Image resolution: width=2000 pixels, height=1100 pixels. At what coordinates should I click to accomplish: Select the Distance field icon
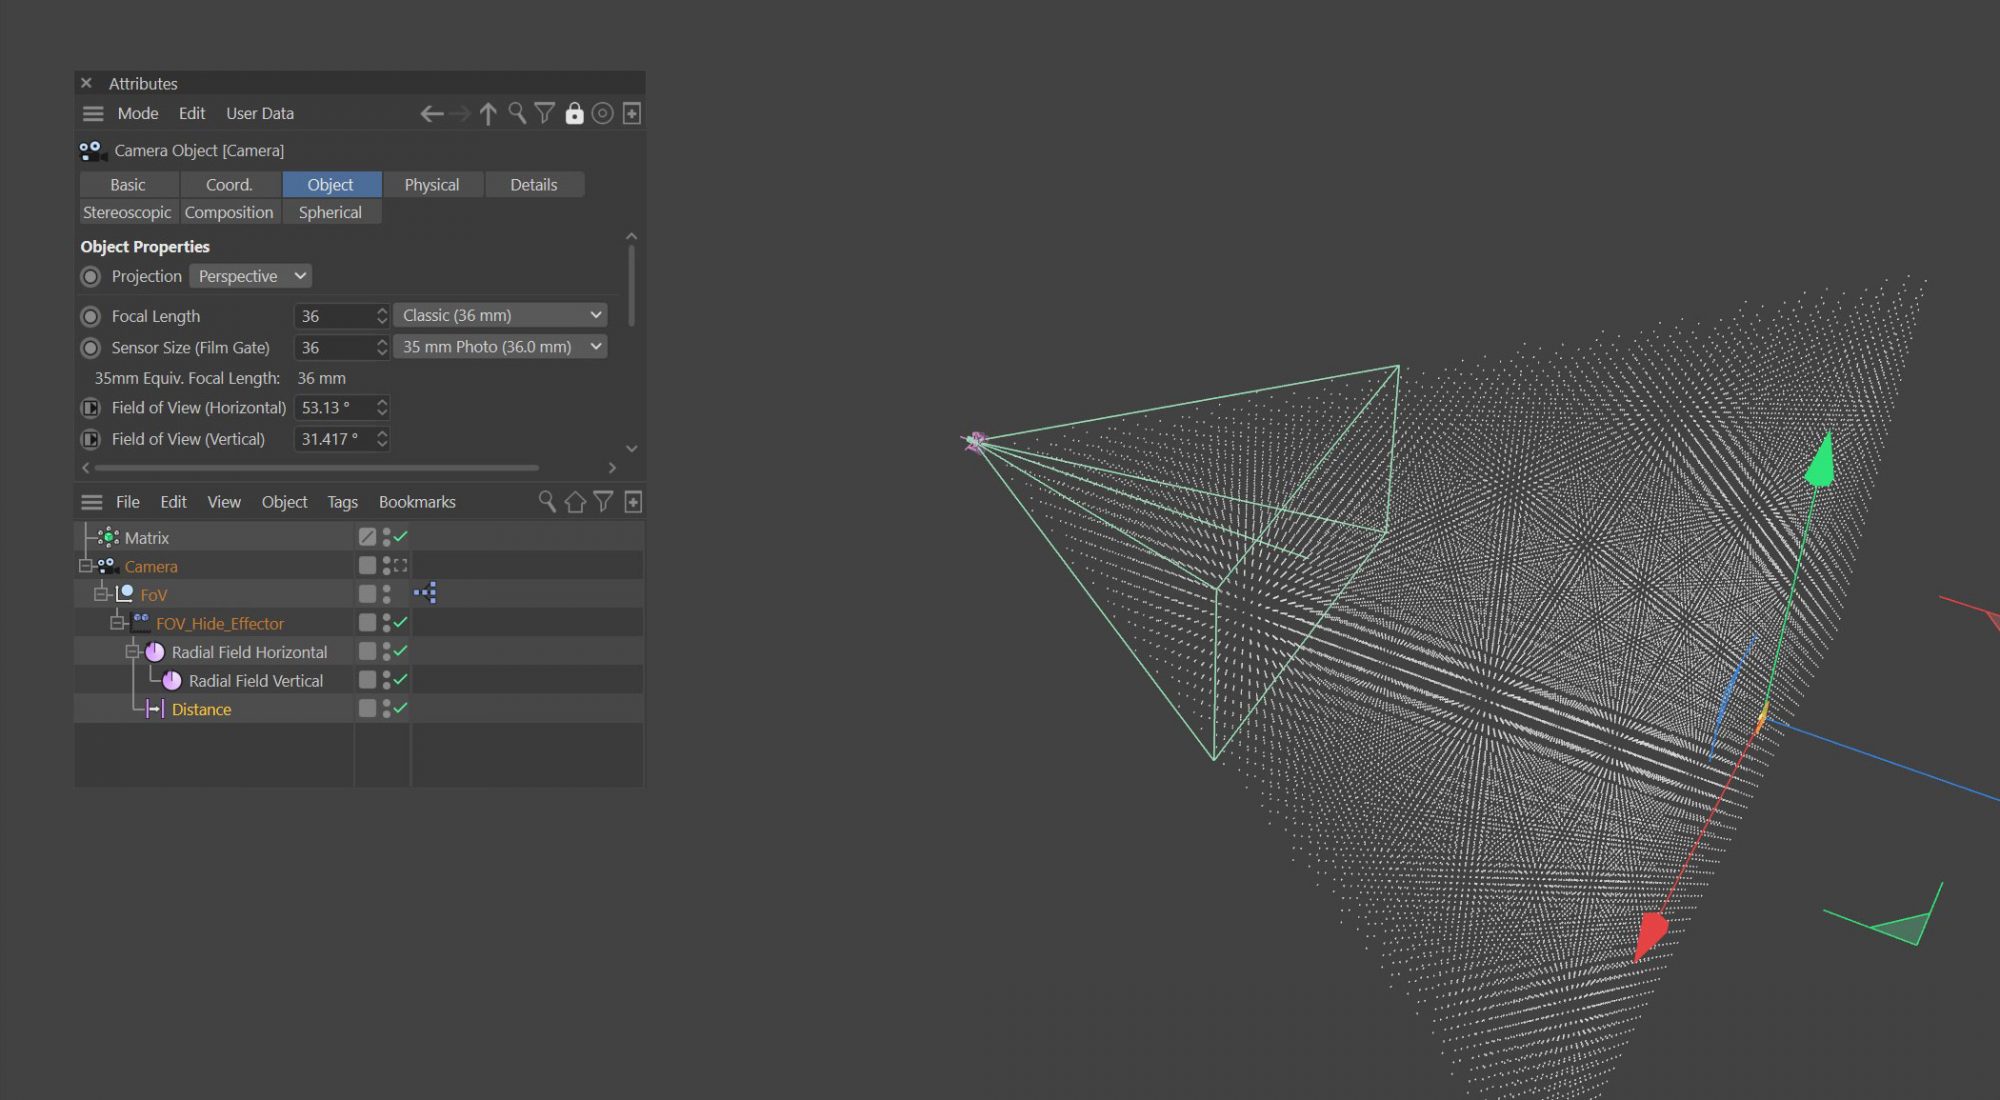[156, 708]
